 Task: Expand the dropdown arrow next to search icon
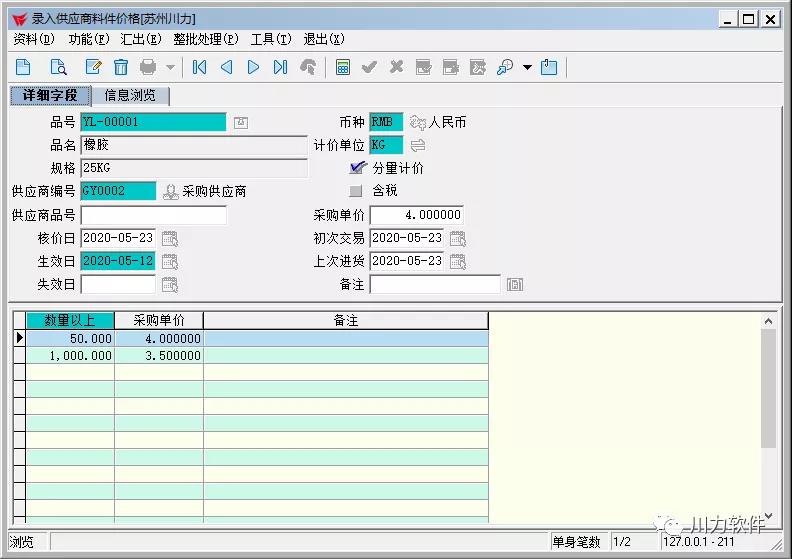pos(527,67)
